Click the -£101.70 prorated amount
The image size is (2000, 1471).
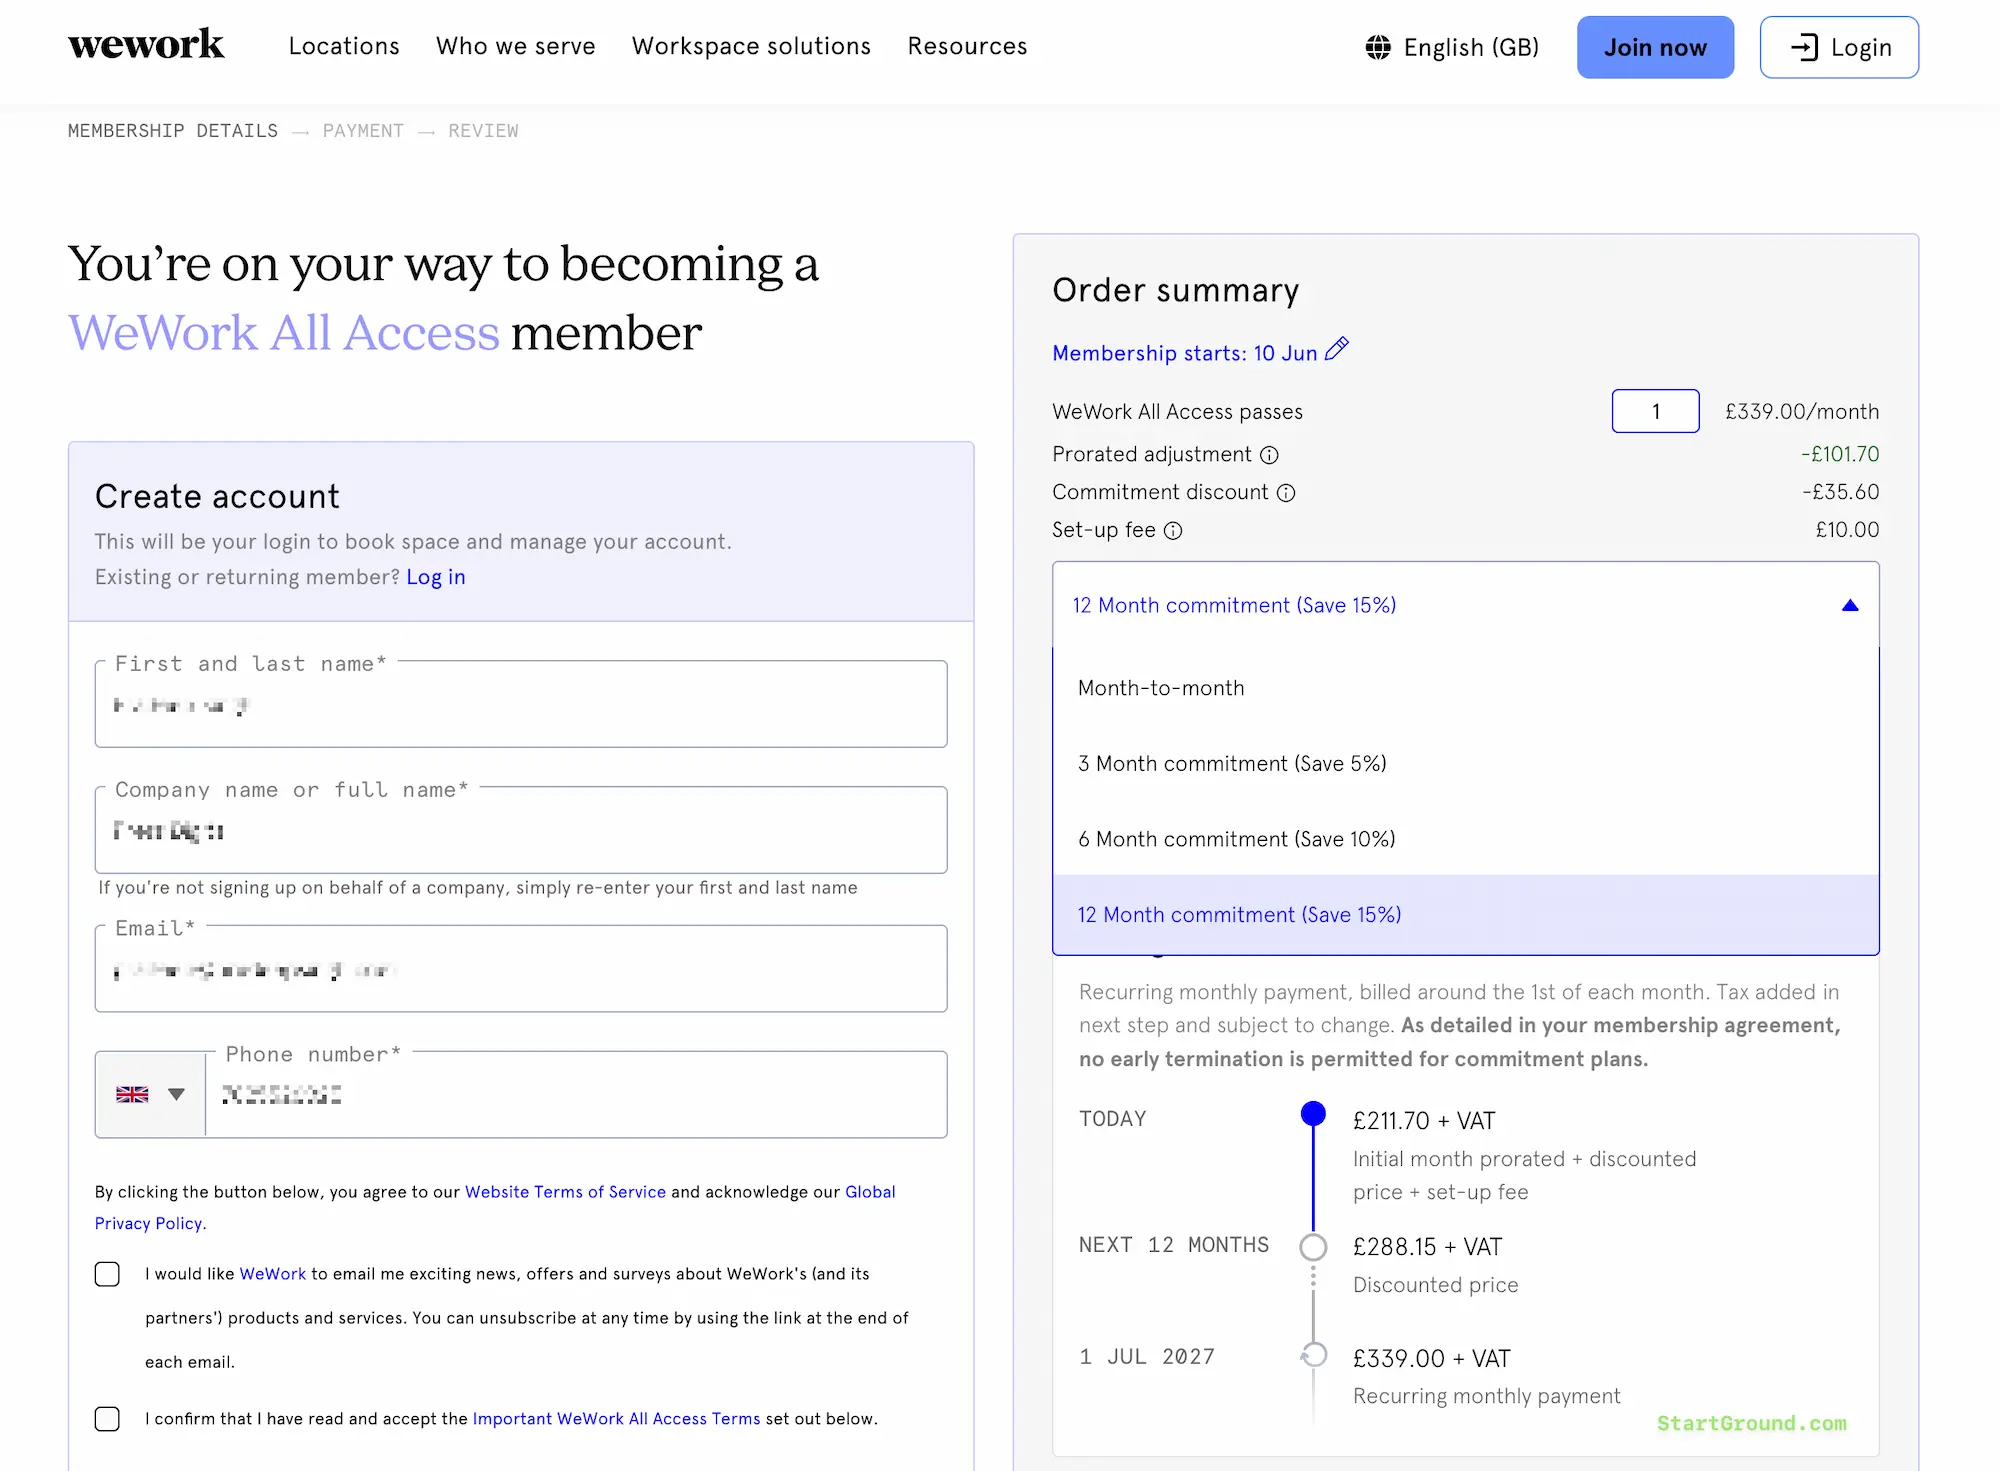(x=1840, y=454)
